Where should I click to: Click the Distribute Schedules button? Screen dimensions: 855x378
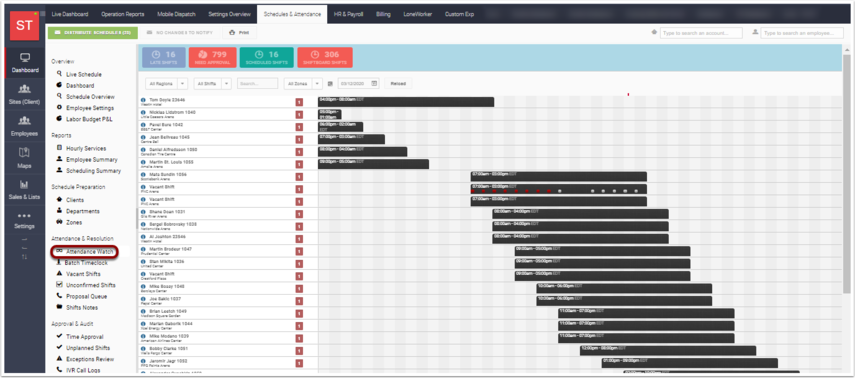click(93, 33)
